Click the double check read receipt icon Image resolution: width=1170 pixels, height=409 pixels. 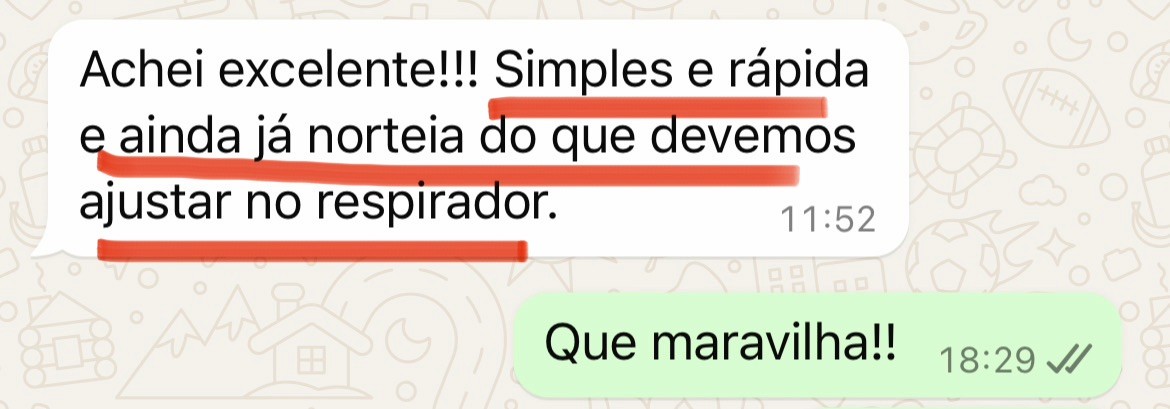(x=1069, y=360)
